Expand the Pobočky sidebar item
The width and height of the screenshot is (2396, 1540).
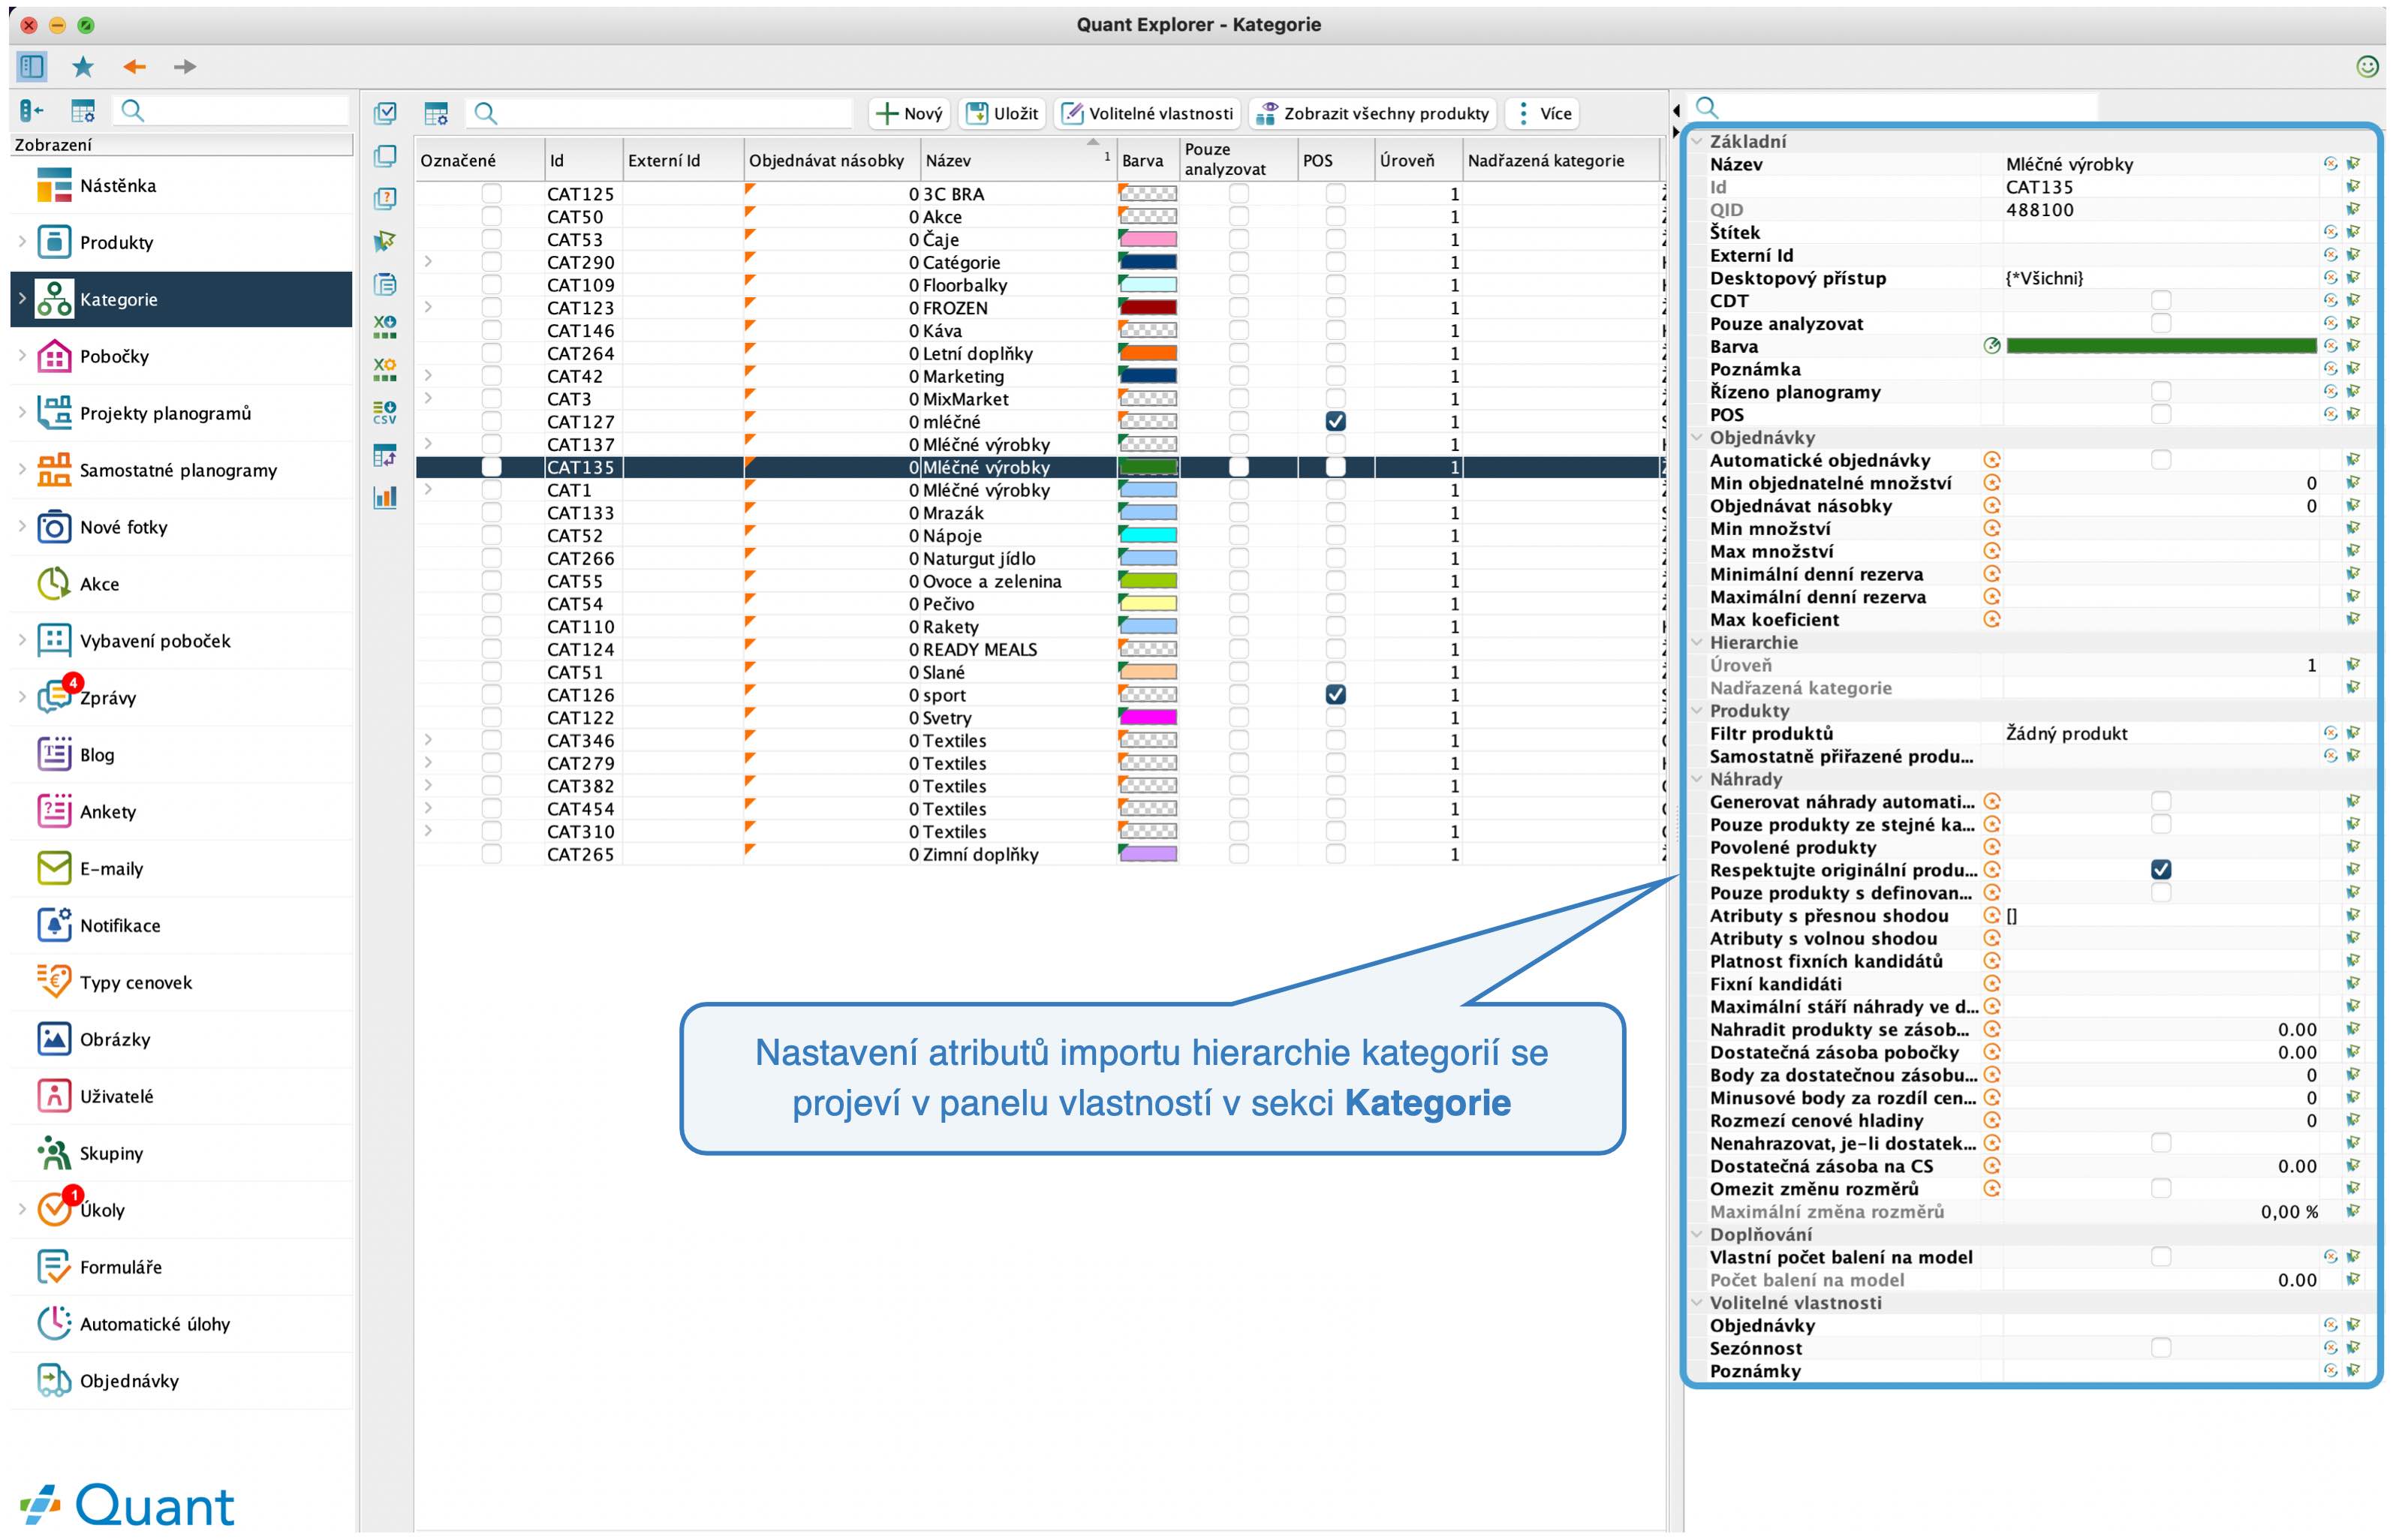tap(22, 356)
